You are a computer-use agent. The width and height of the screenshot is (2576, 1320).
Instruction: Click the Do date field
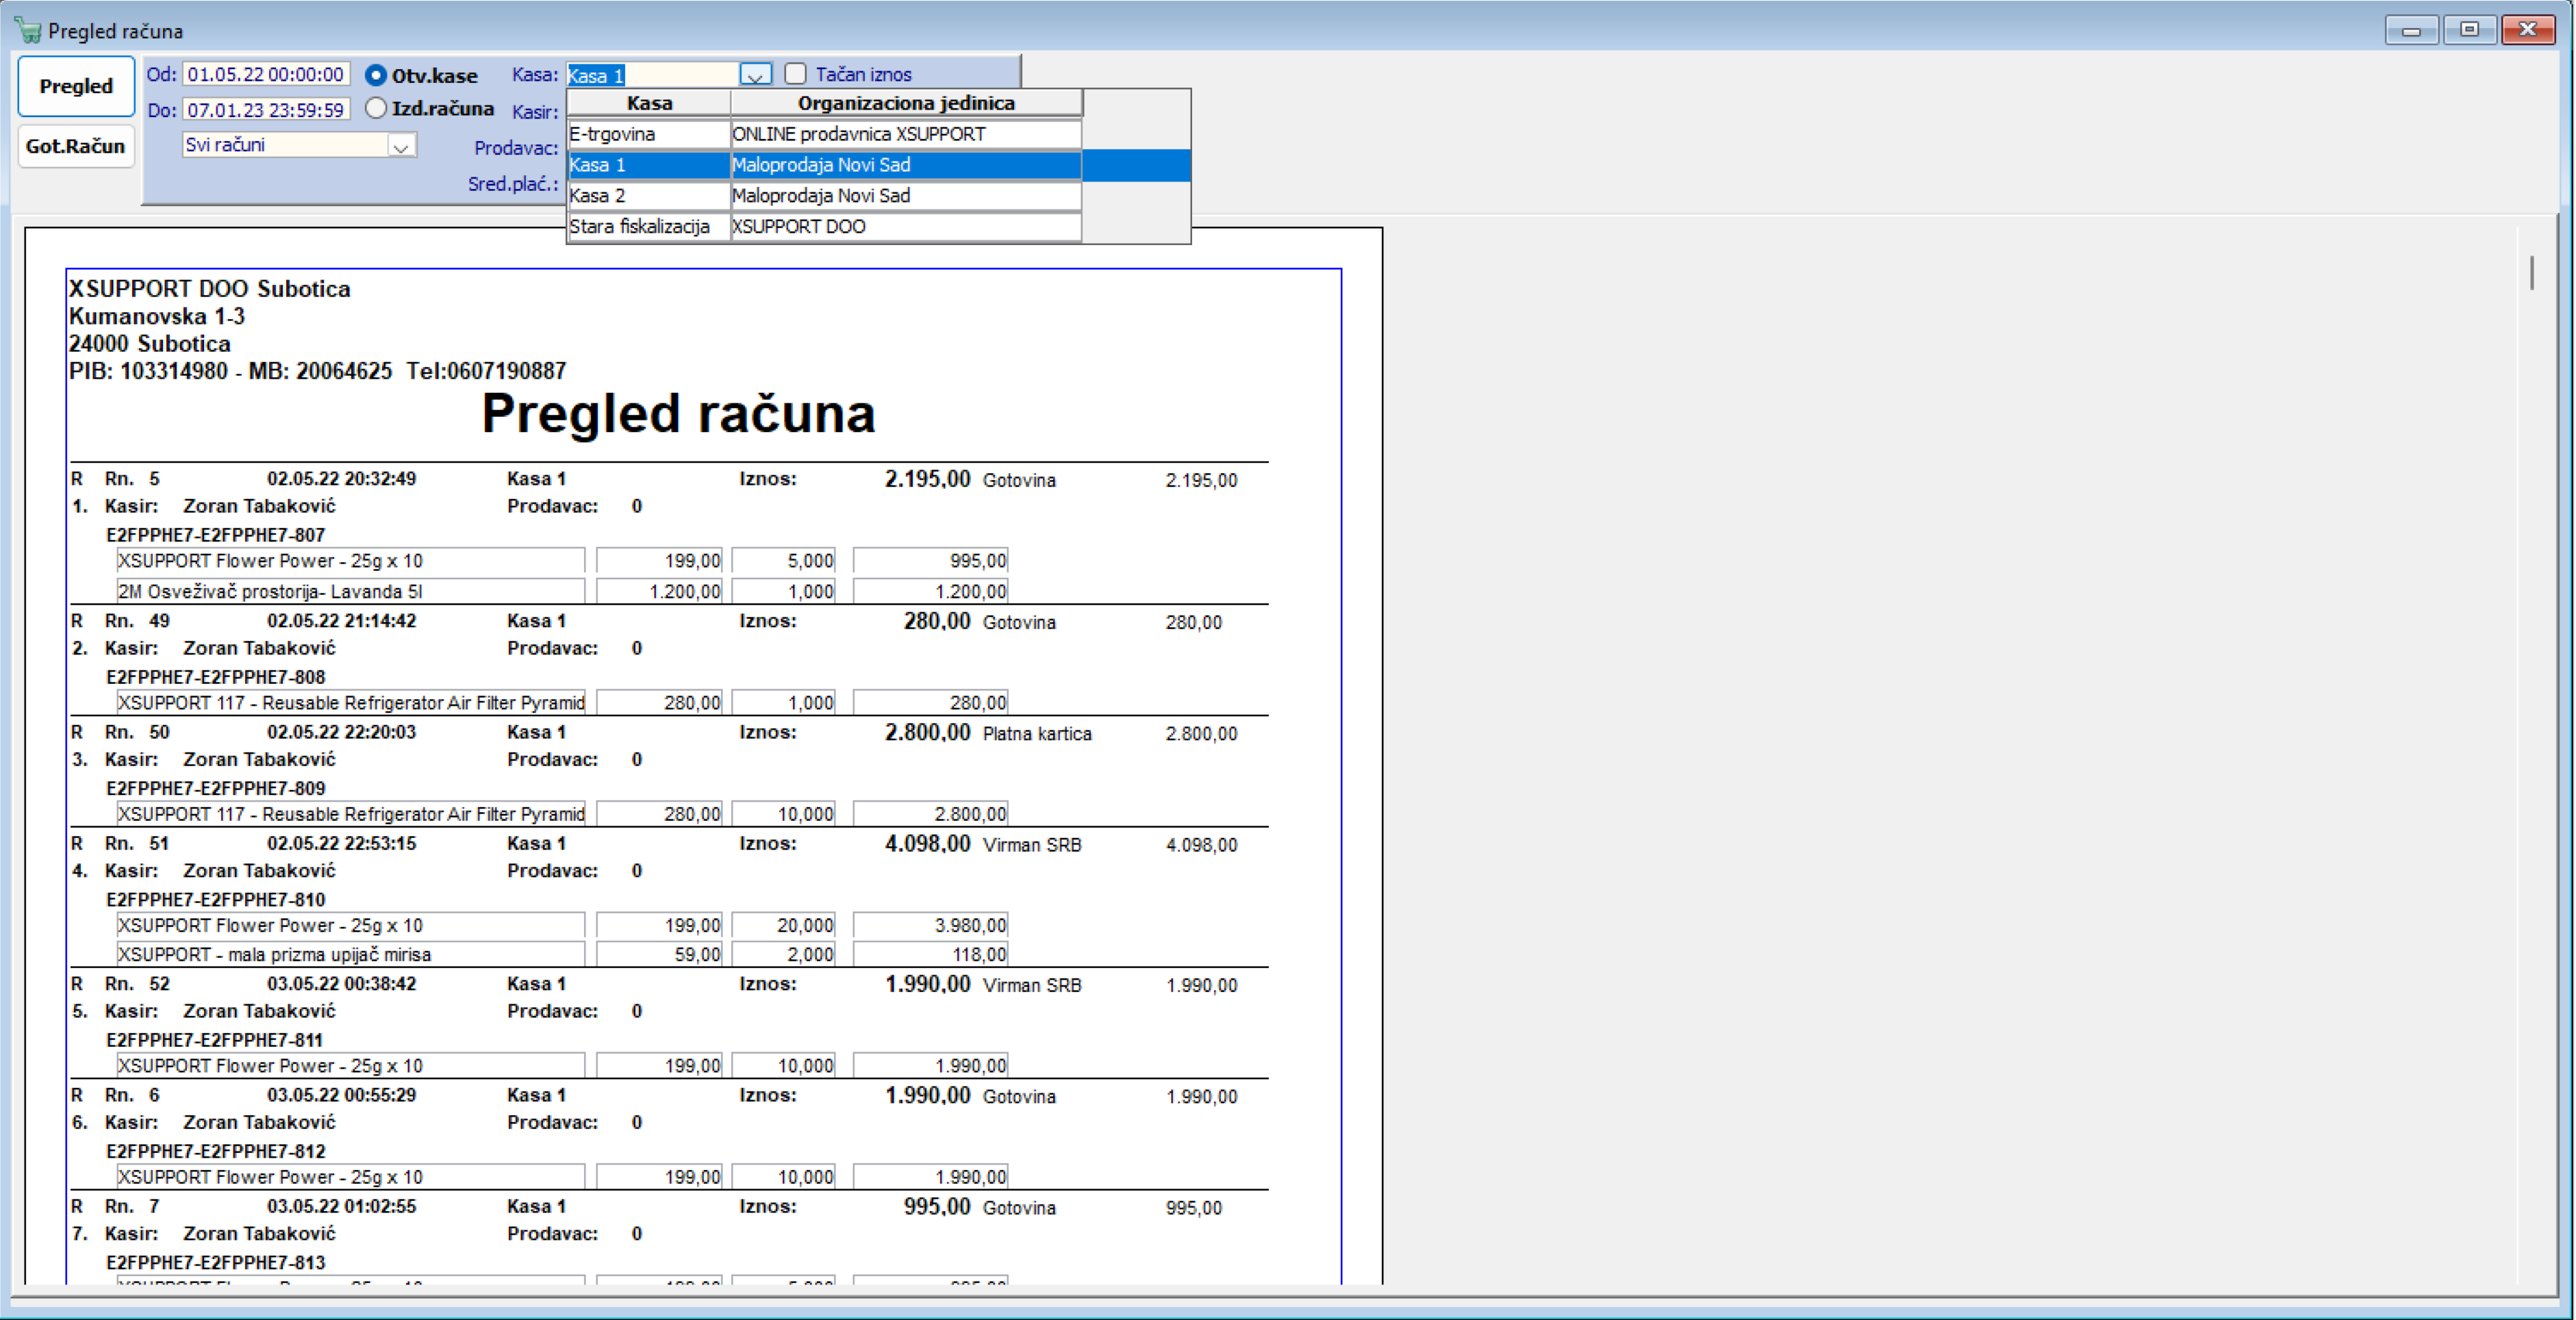[x=266, y=110]
